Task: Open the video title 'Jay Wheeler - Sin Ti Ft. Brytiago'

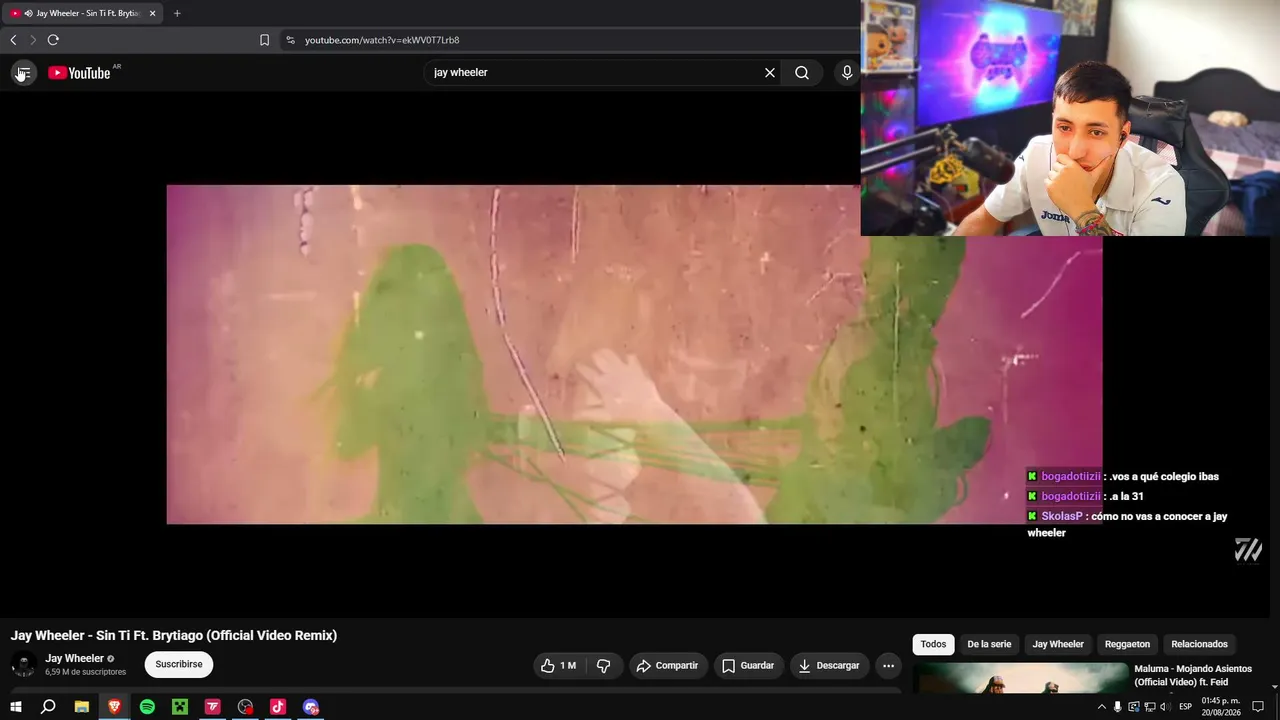Action: pos(174,636)
